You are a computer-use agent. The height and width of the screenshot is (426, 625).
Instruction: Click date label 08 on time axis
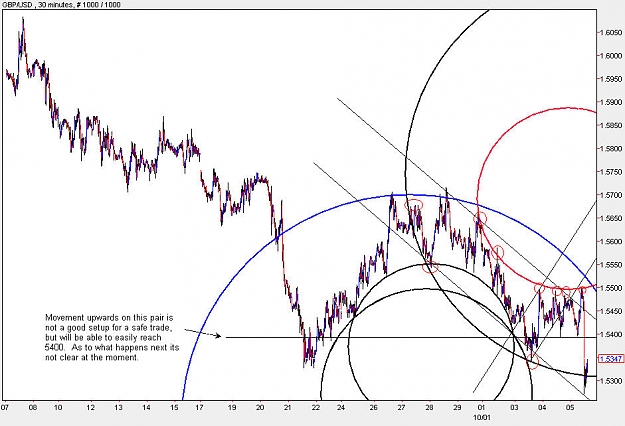click(x=33, y=408)
